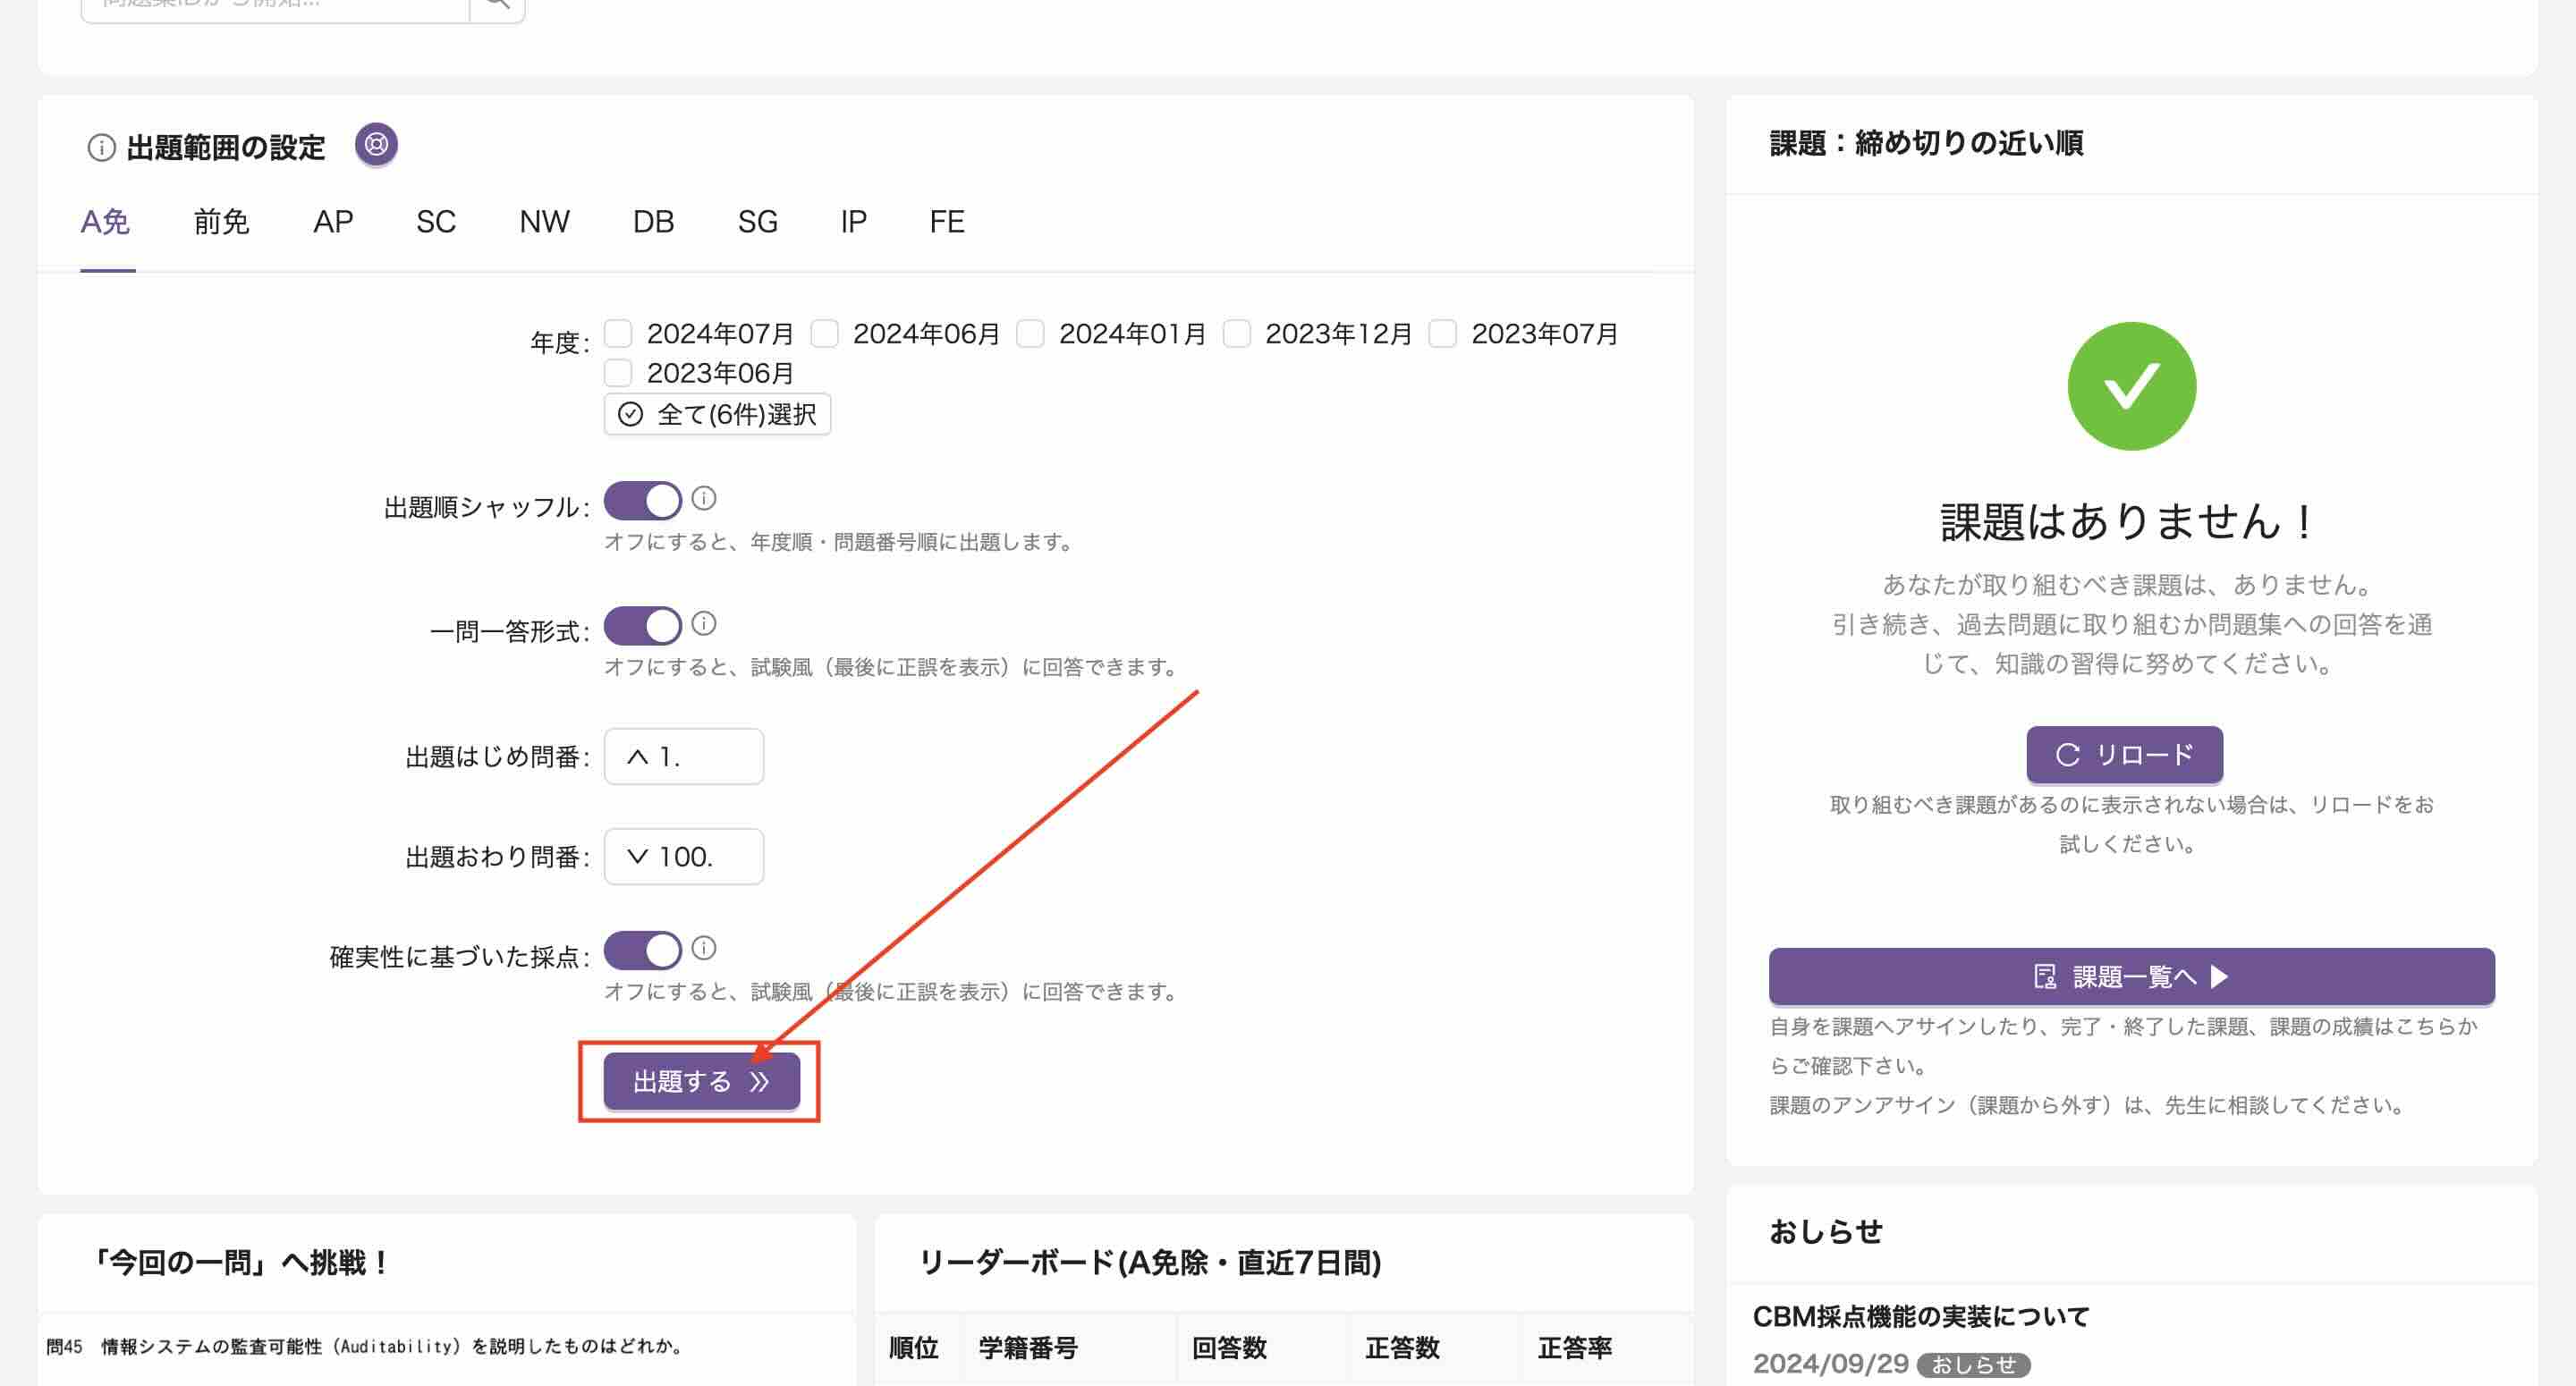Click info icon next to 確実性に基づいた採点 toggle
The image size is (2576, 1386).
(704, 948)
